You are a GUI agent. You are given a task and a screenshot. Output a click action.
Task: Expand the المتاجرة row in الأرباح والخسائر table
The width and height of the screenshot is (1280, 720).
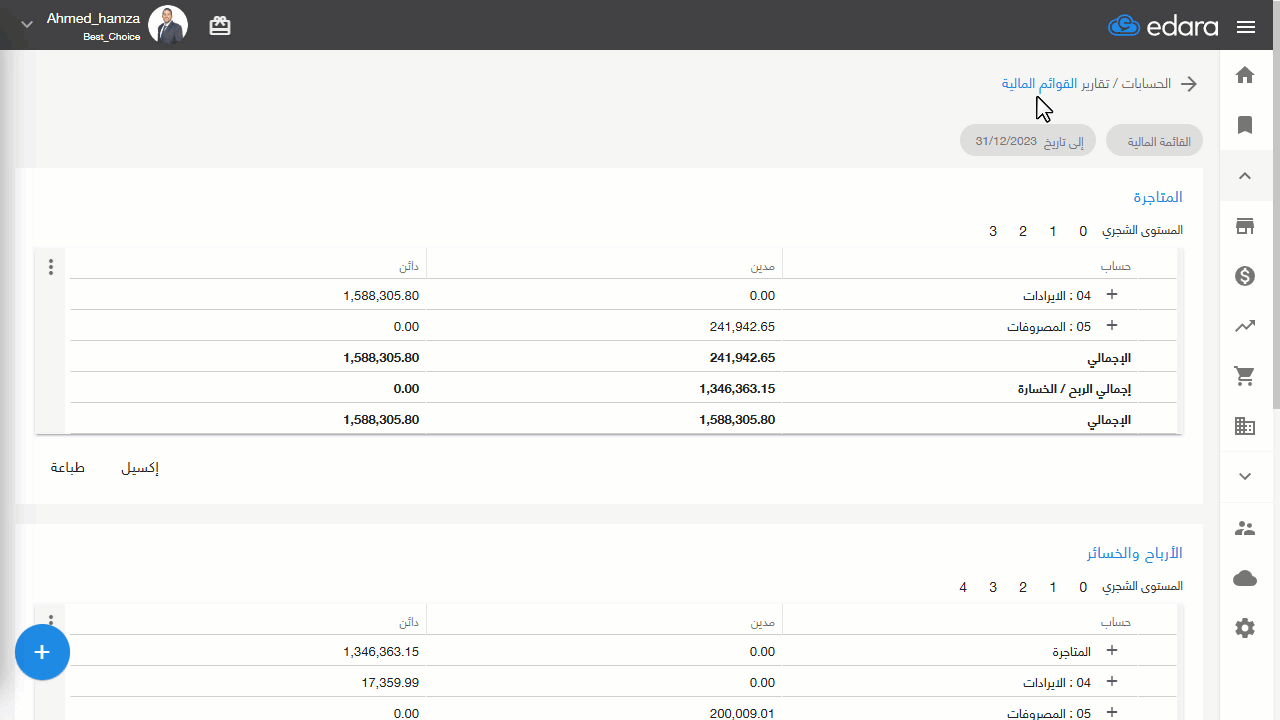(x=1111, y=651)
